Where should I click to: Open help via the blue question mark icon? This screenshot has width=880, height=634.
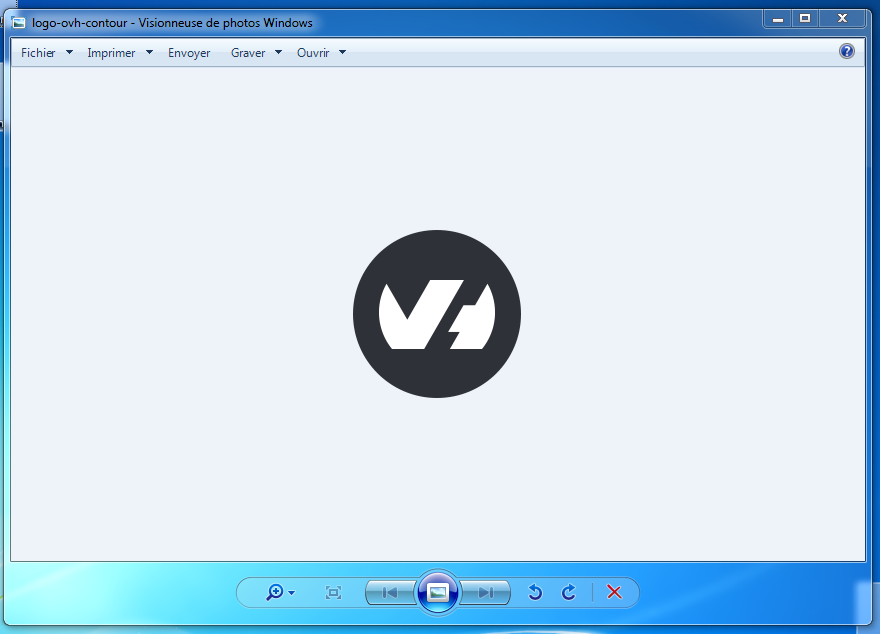(847, 52)
